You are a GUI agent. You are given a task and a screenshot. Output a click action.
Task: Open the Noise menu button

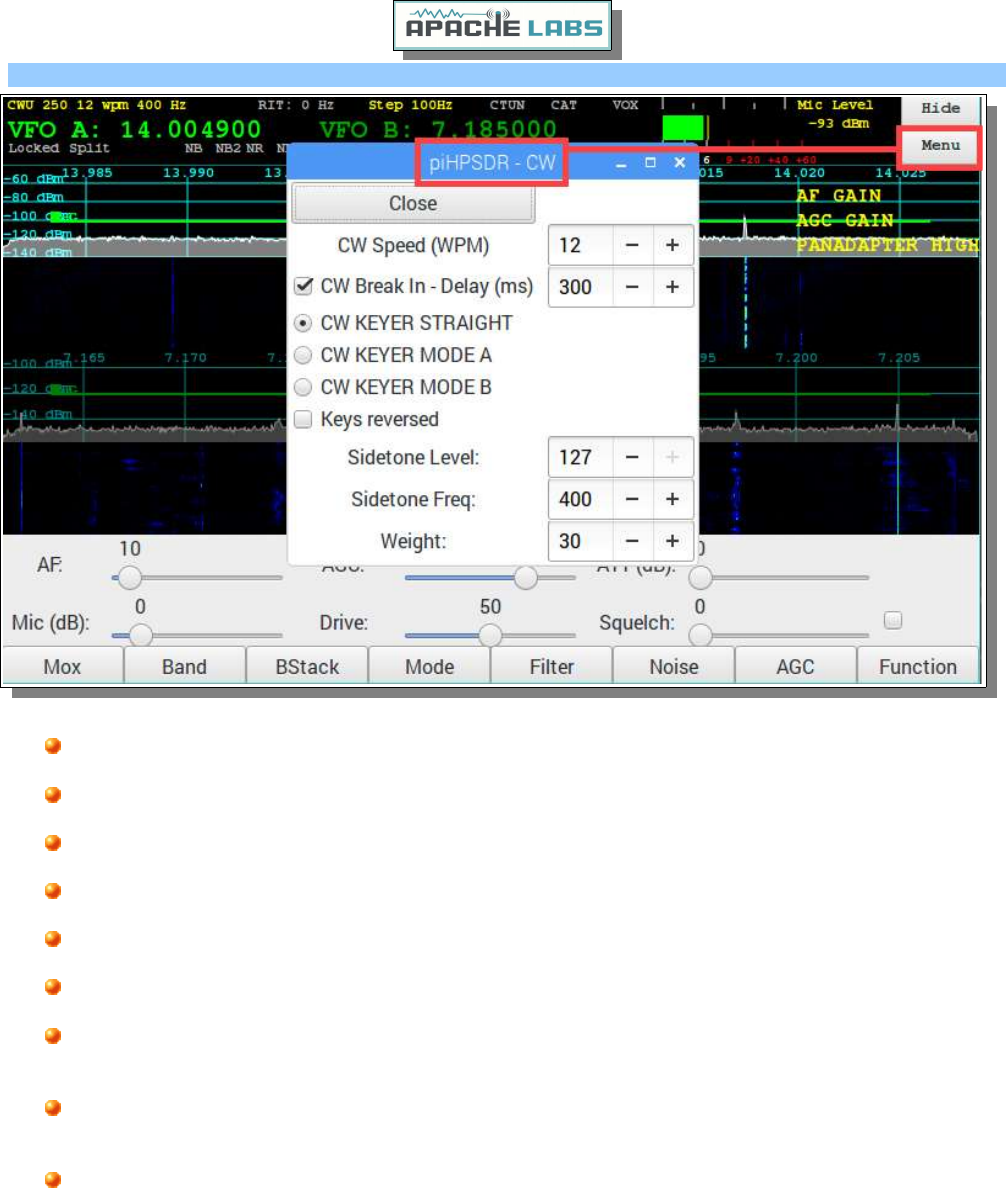click(x=673, y=667)
